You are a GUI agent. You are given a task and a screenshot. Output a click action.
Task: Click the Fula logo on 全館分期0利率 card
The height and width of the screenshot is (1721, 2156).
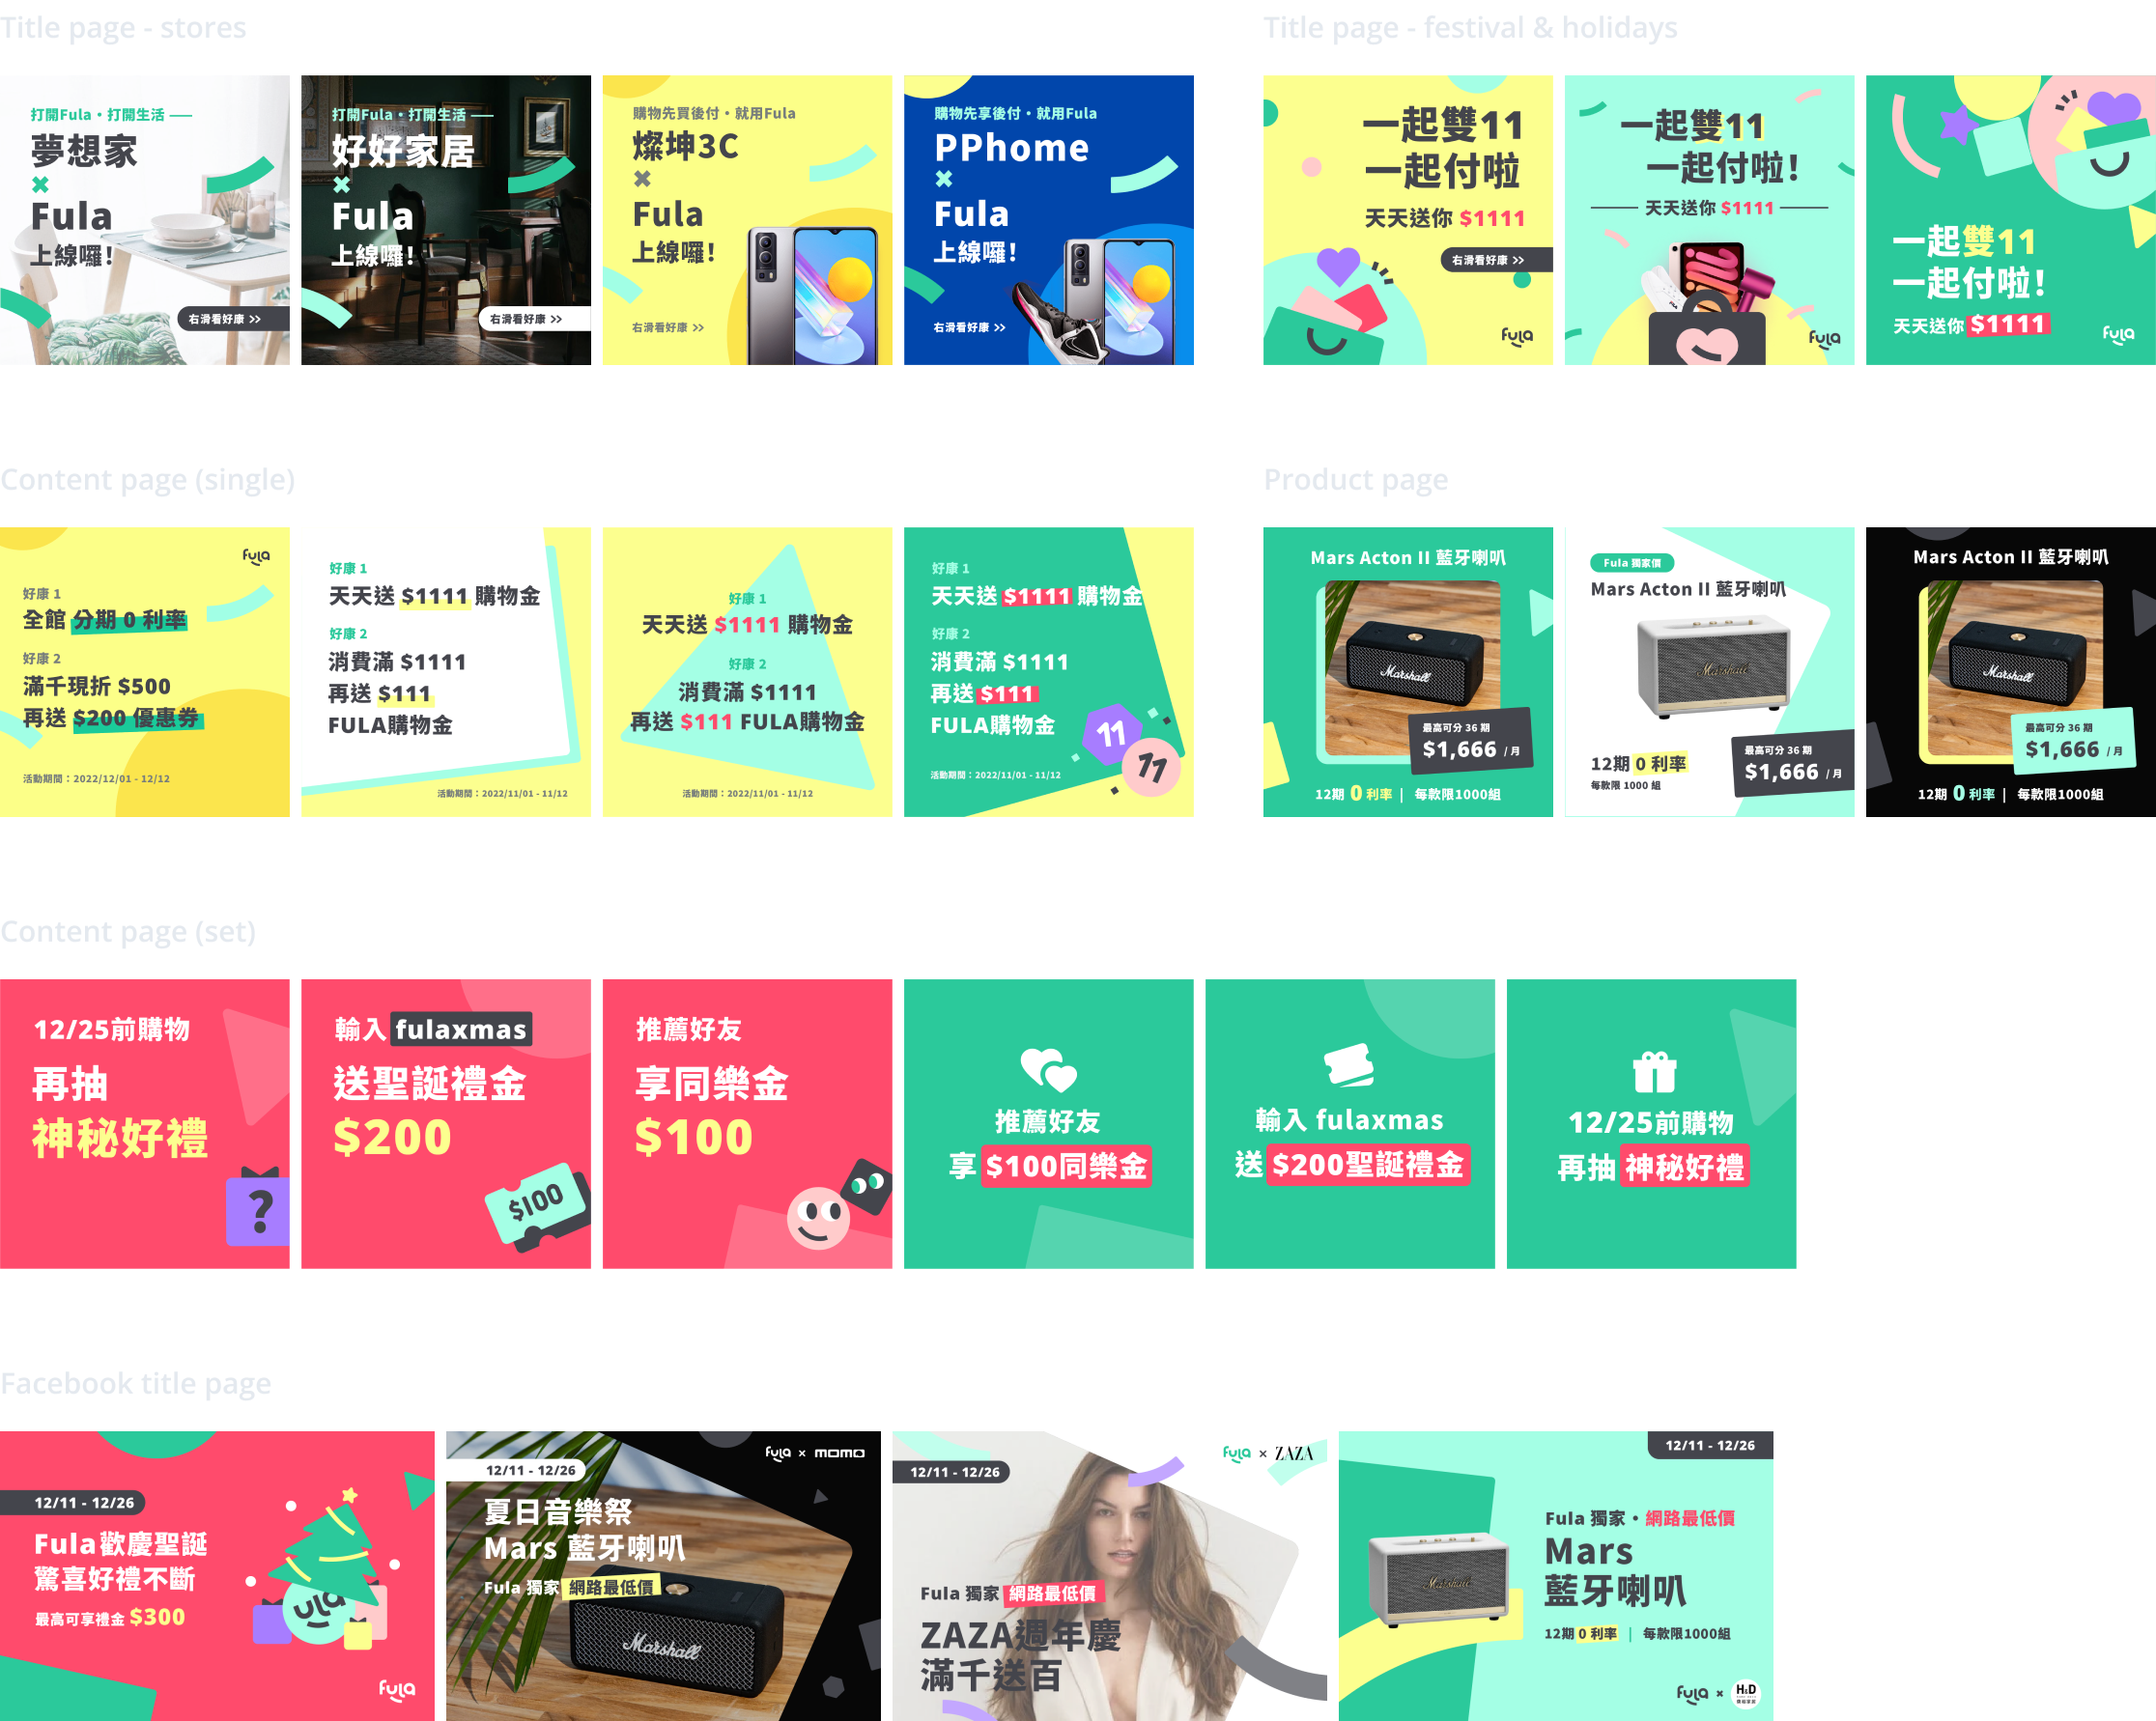(257, 556)
